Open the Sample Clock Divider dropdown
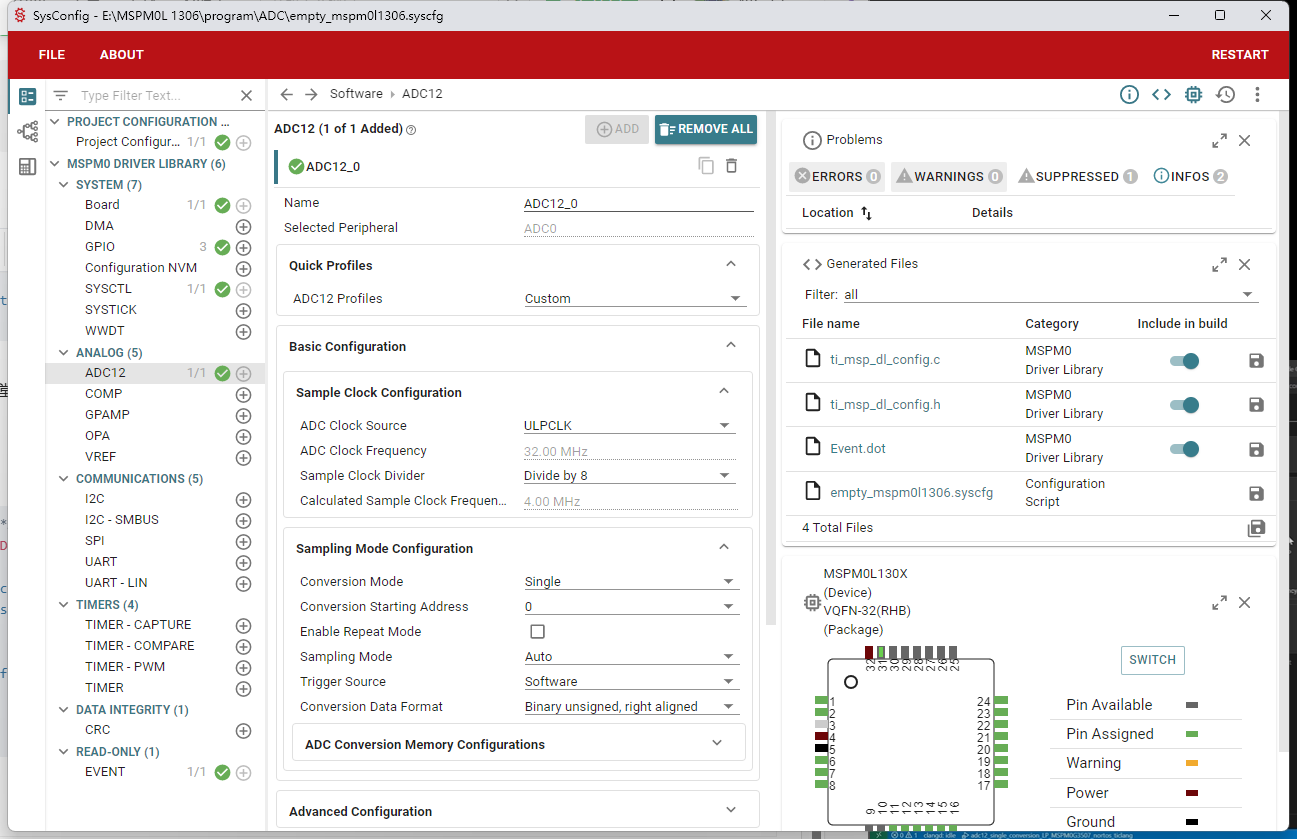 click(x=629, y=476)
